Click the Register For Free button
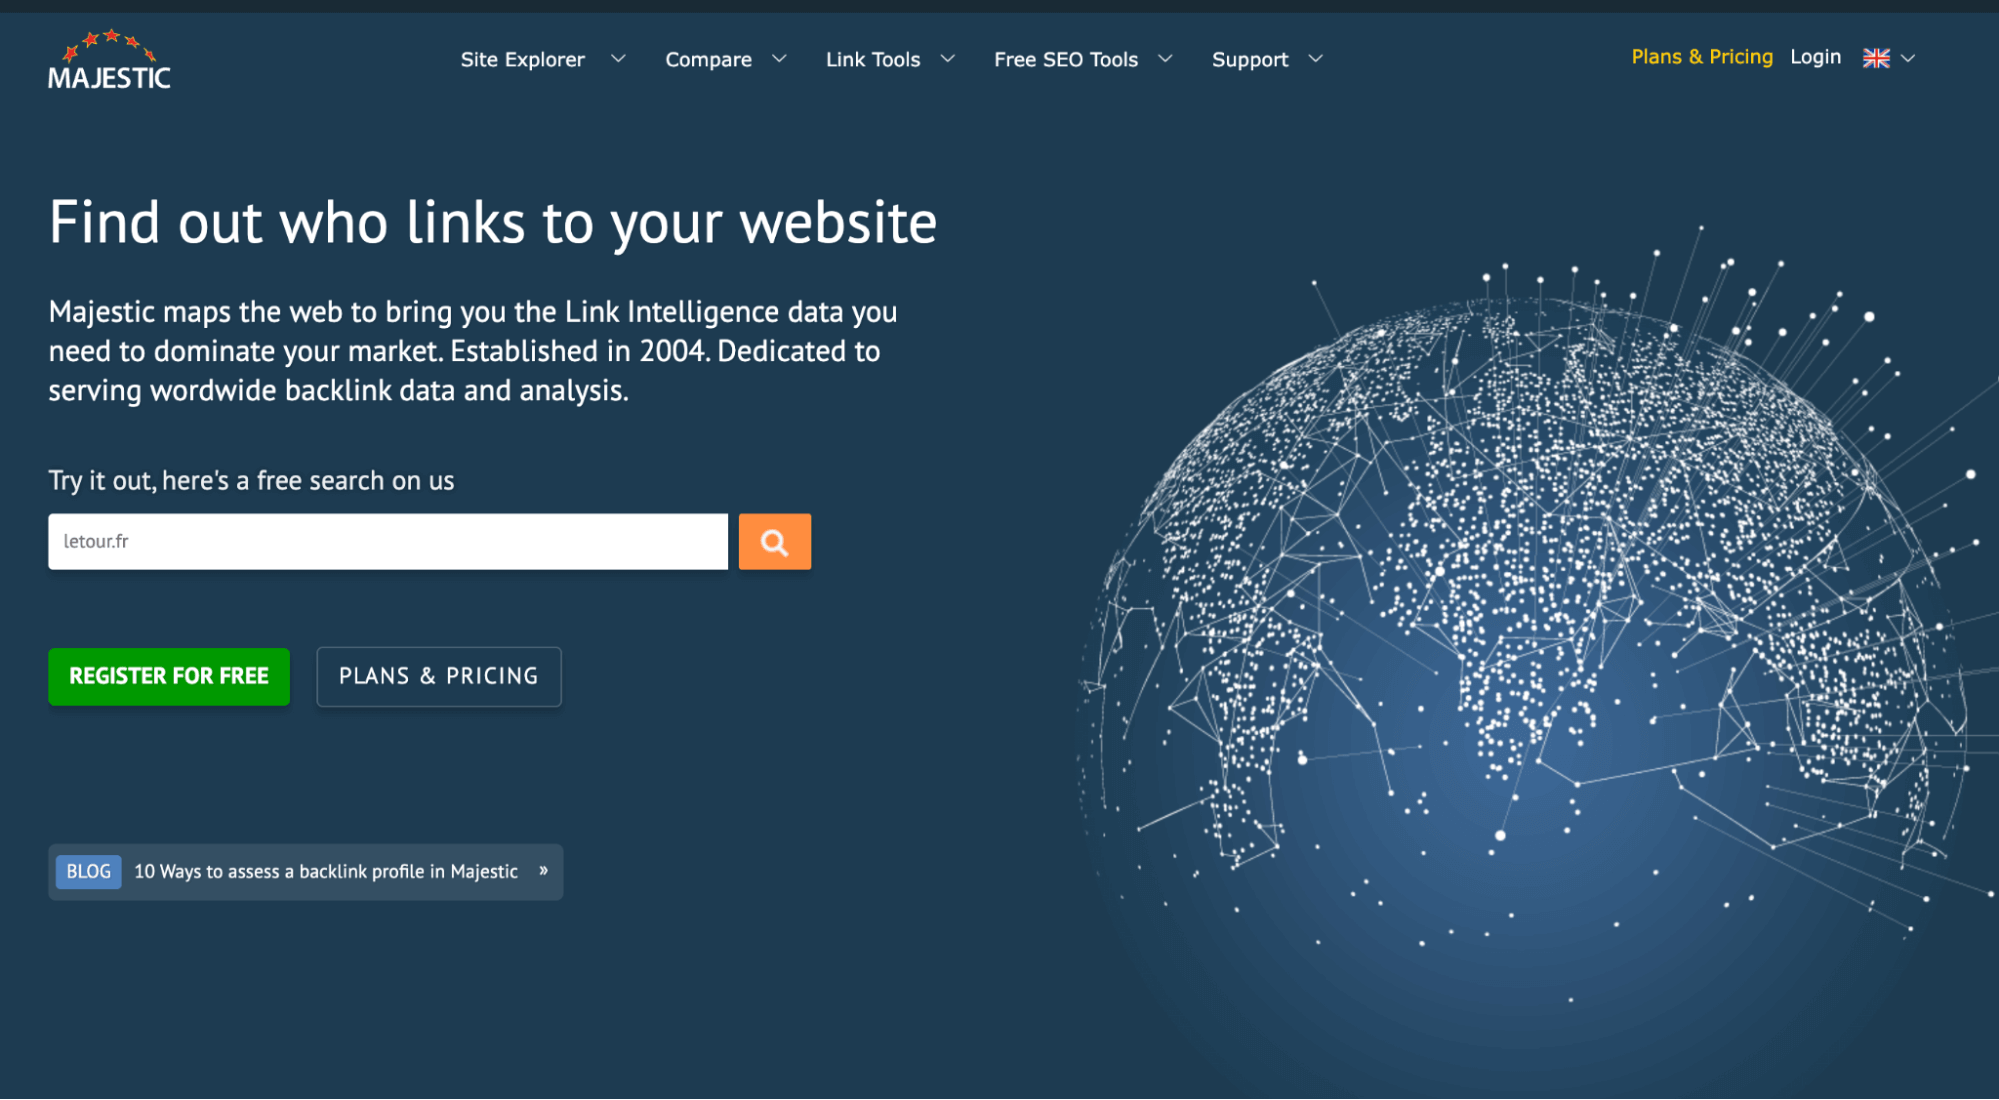 [169, 677]
